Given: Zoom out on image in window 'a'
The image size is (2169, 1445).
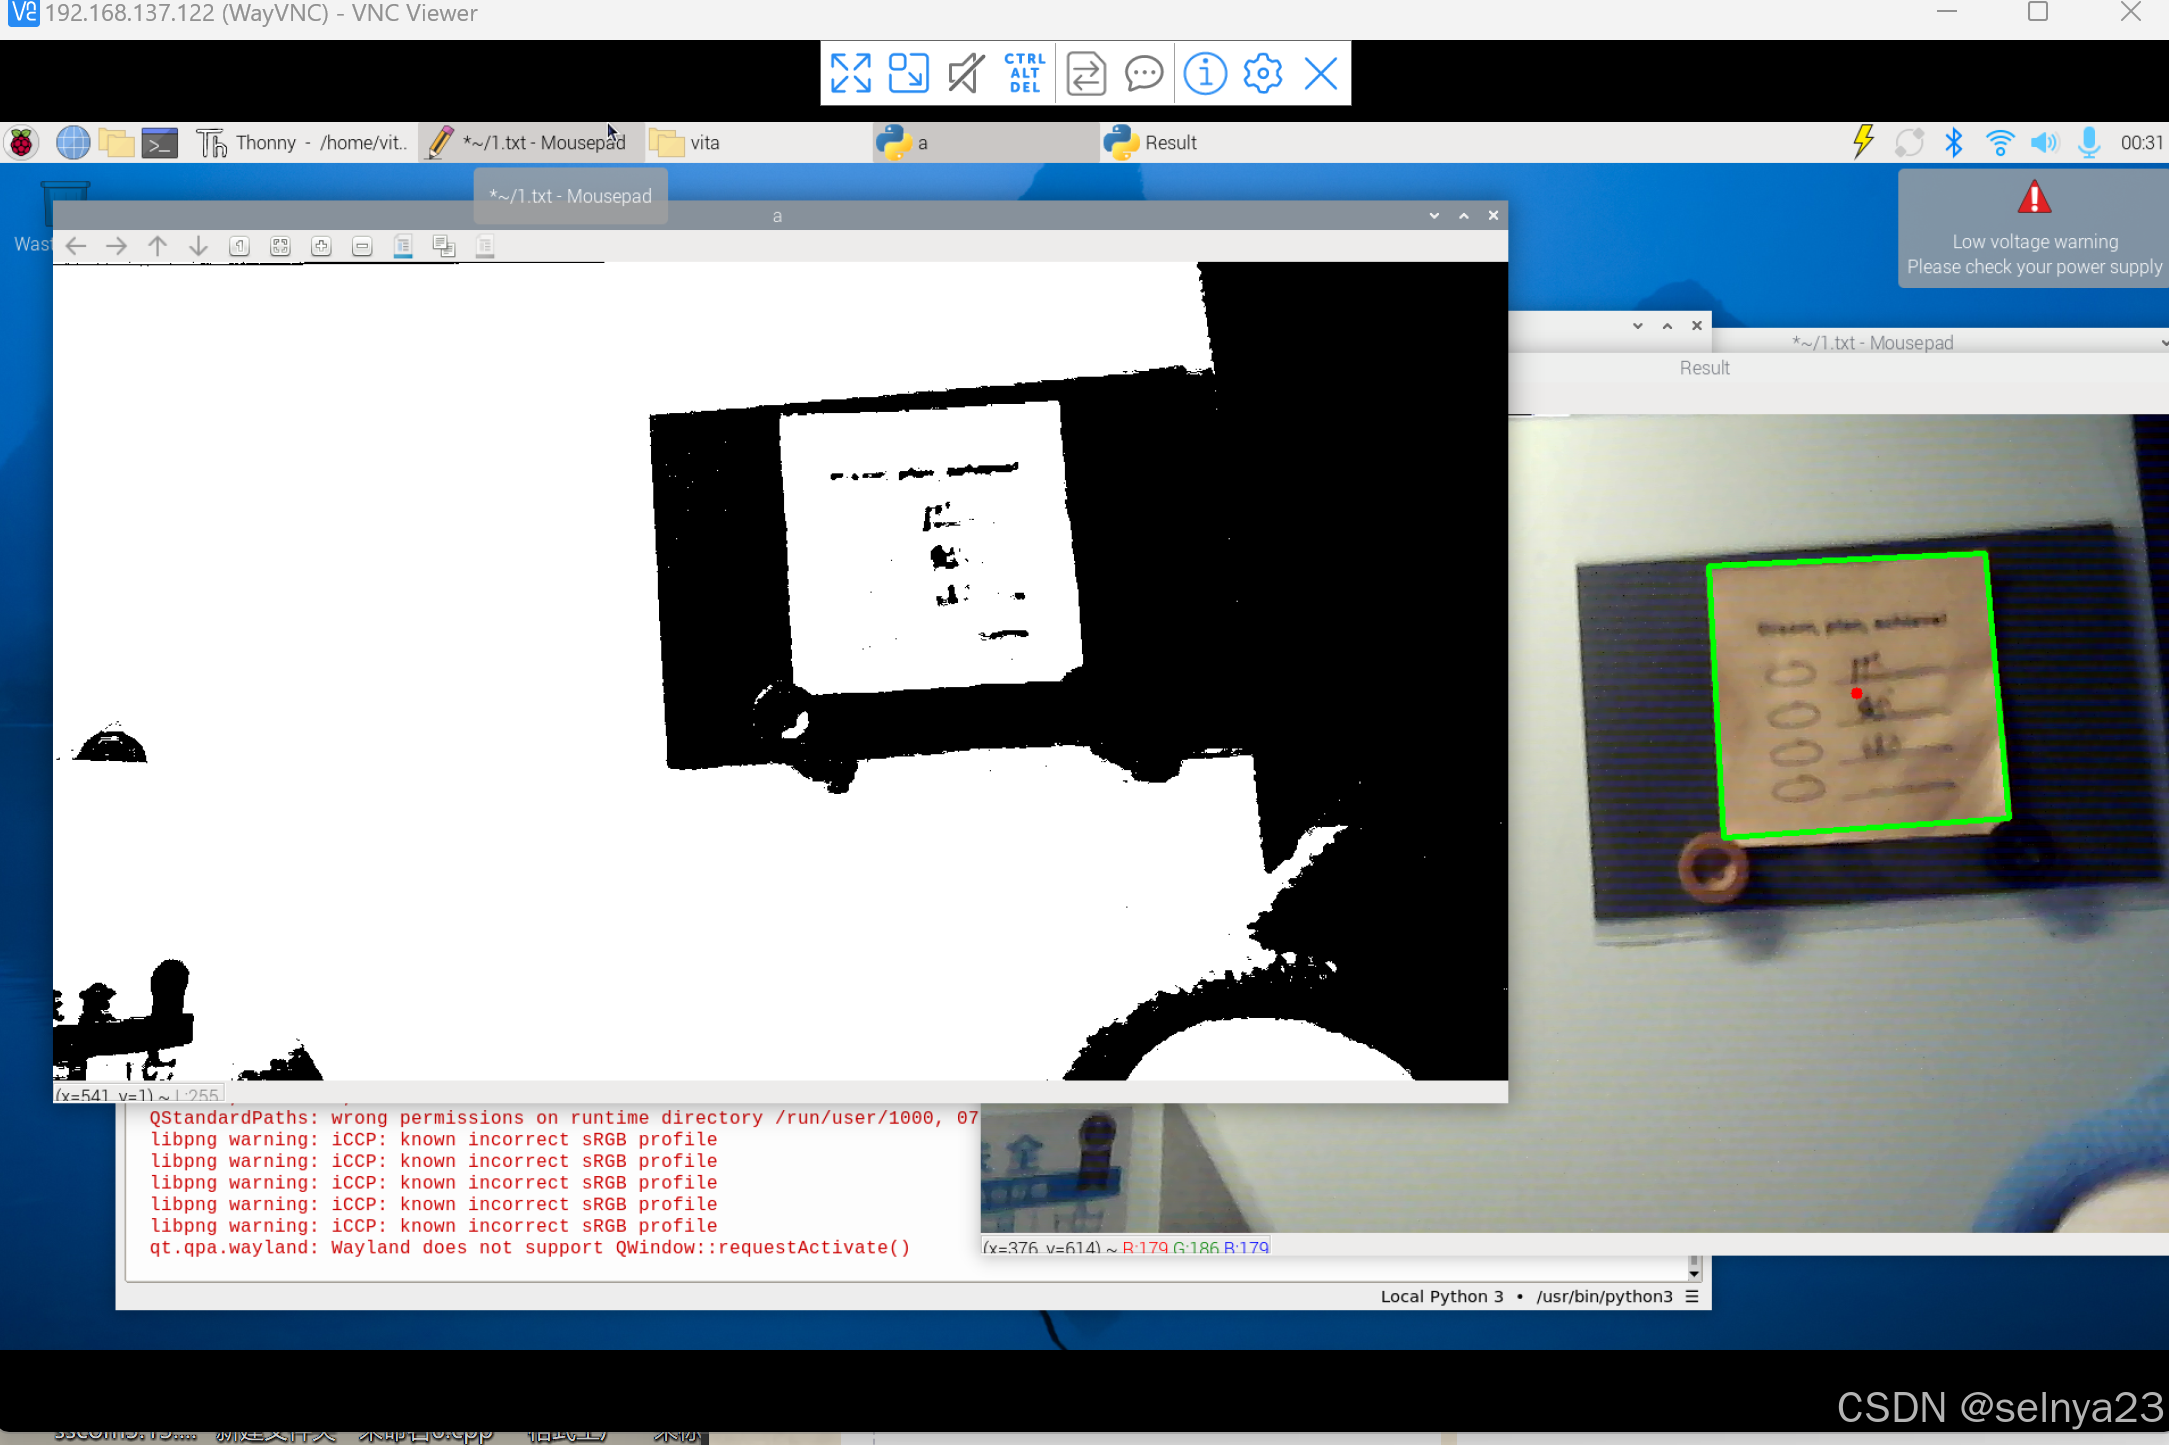Looking at the screenshot, I should pos(362,246).
